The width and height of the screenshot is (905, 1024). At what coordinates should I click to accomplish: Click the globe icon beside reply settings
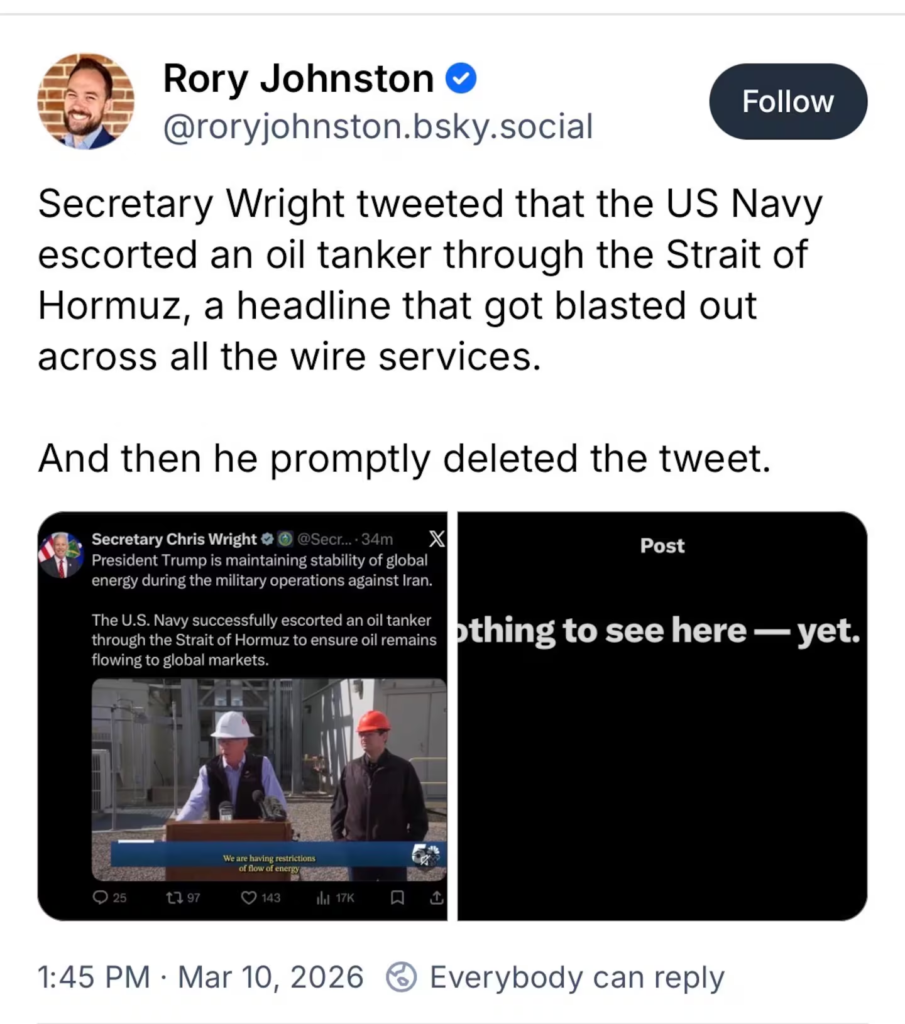coord(402,977)
